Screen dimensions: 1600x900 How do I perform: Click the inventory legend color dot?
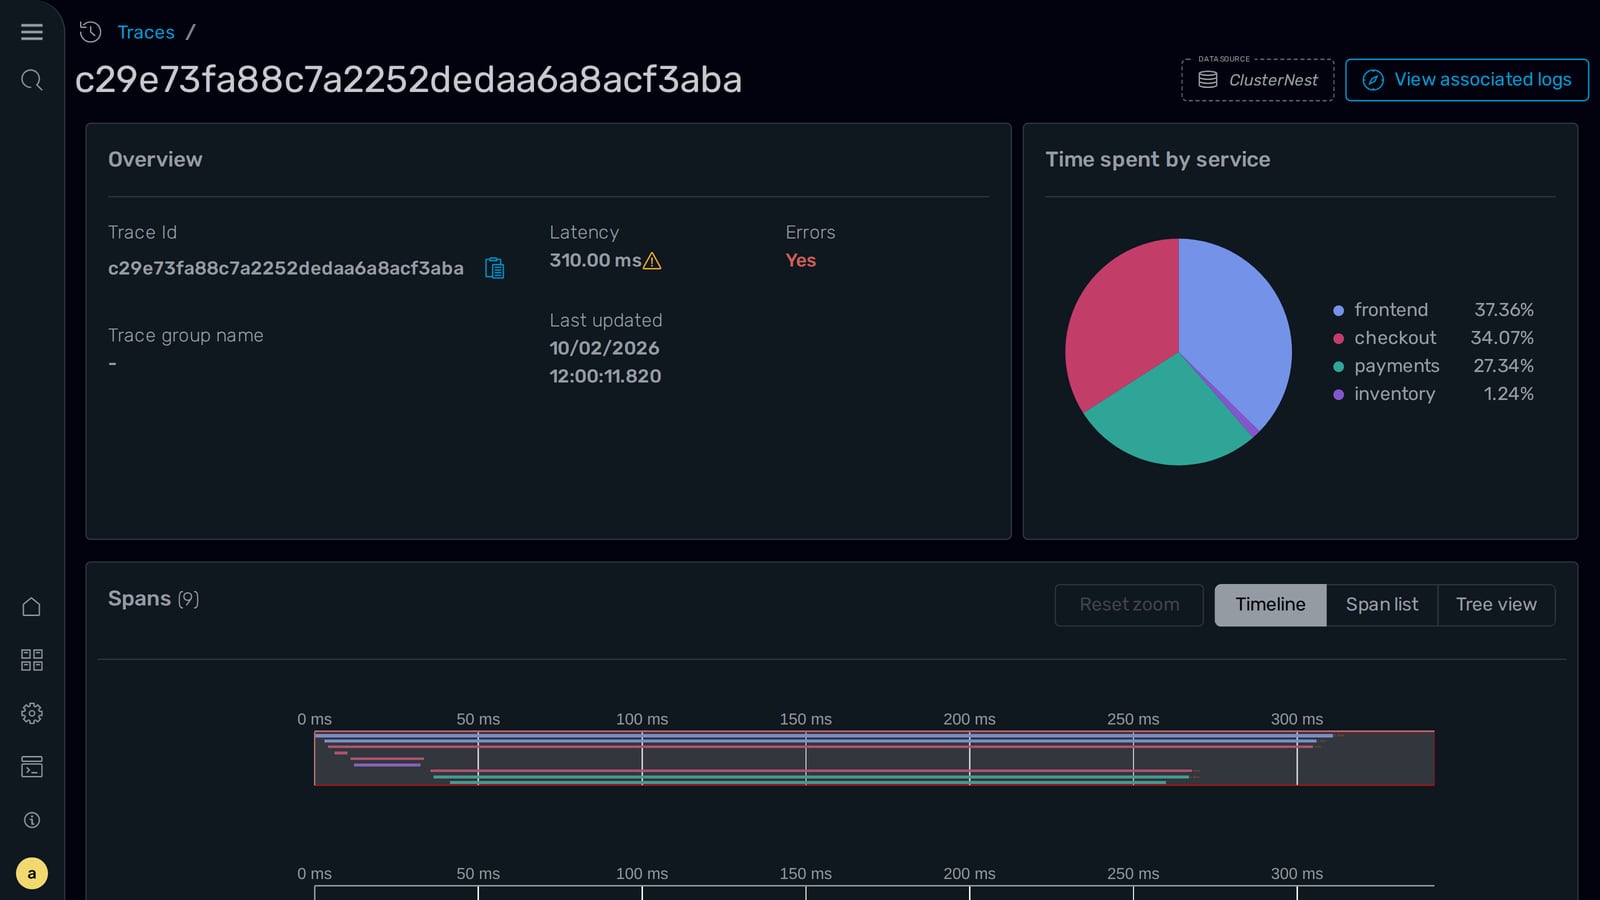[x=1338, y=395]
